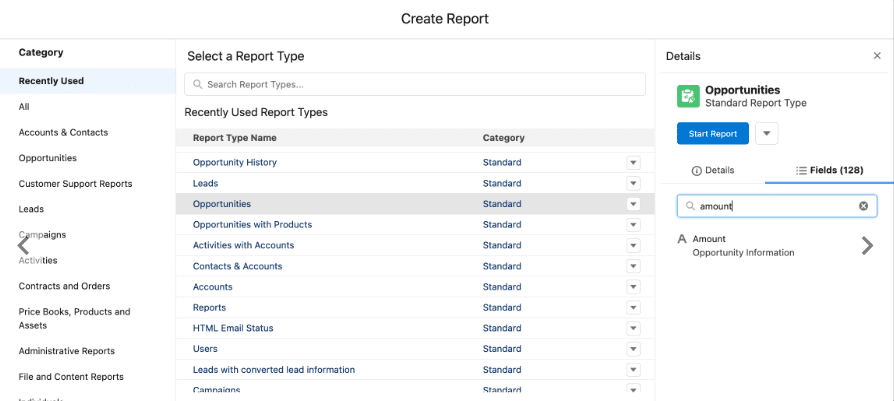Open row dropdown for Leads report type
This screenshot has width=894, height=401.
(x=633, y=183)
